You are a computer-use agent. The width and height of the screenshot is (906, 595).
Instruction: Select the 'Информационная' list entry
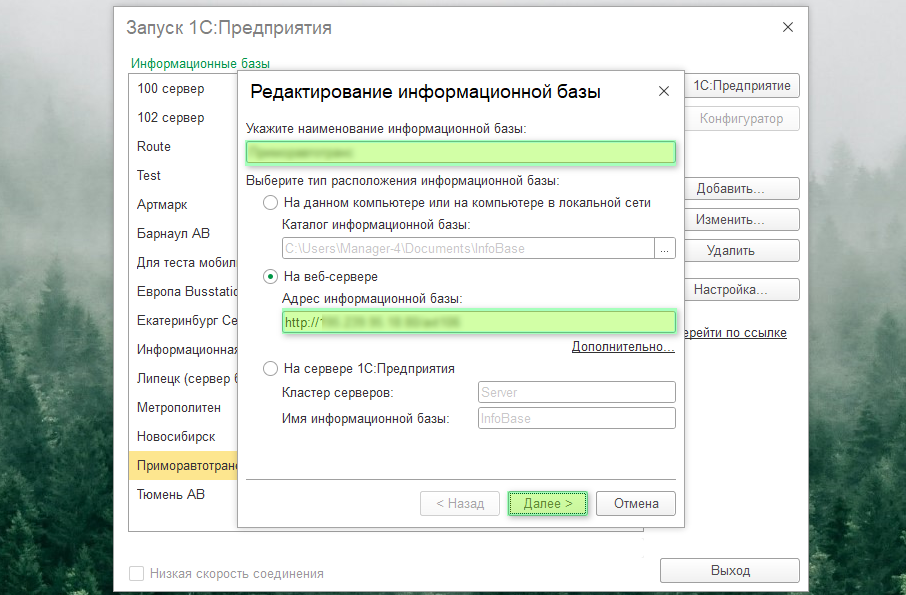[x=183, y=349]
